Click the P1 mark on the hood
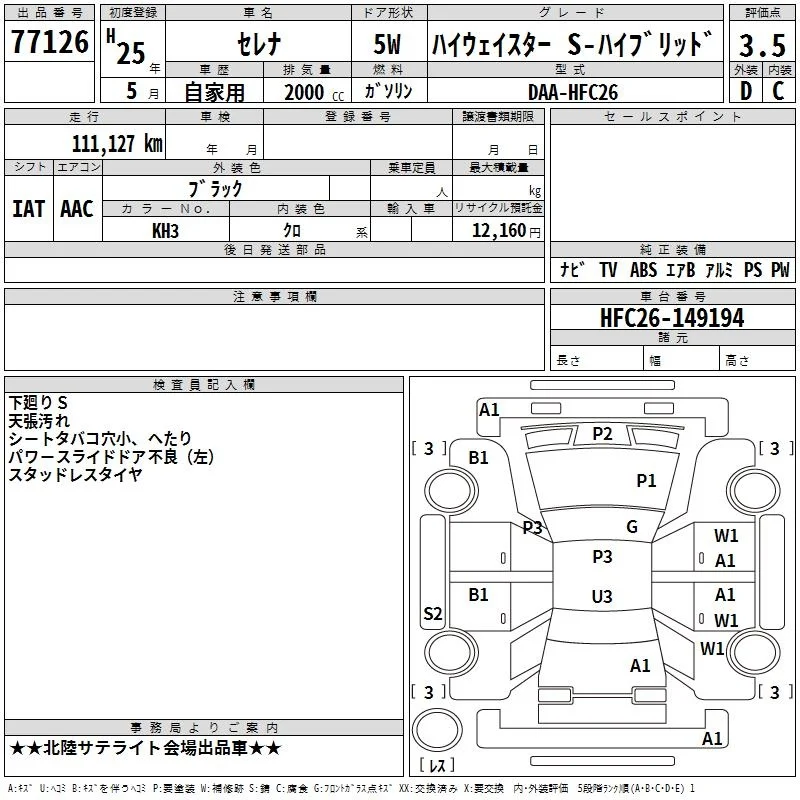The height and width of the screenshot is (800, 800). [646, 481]
